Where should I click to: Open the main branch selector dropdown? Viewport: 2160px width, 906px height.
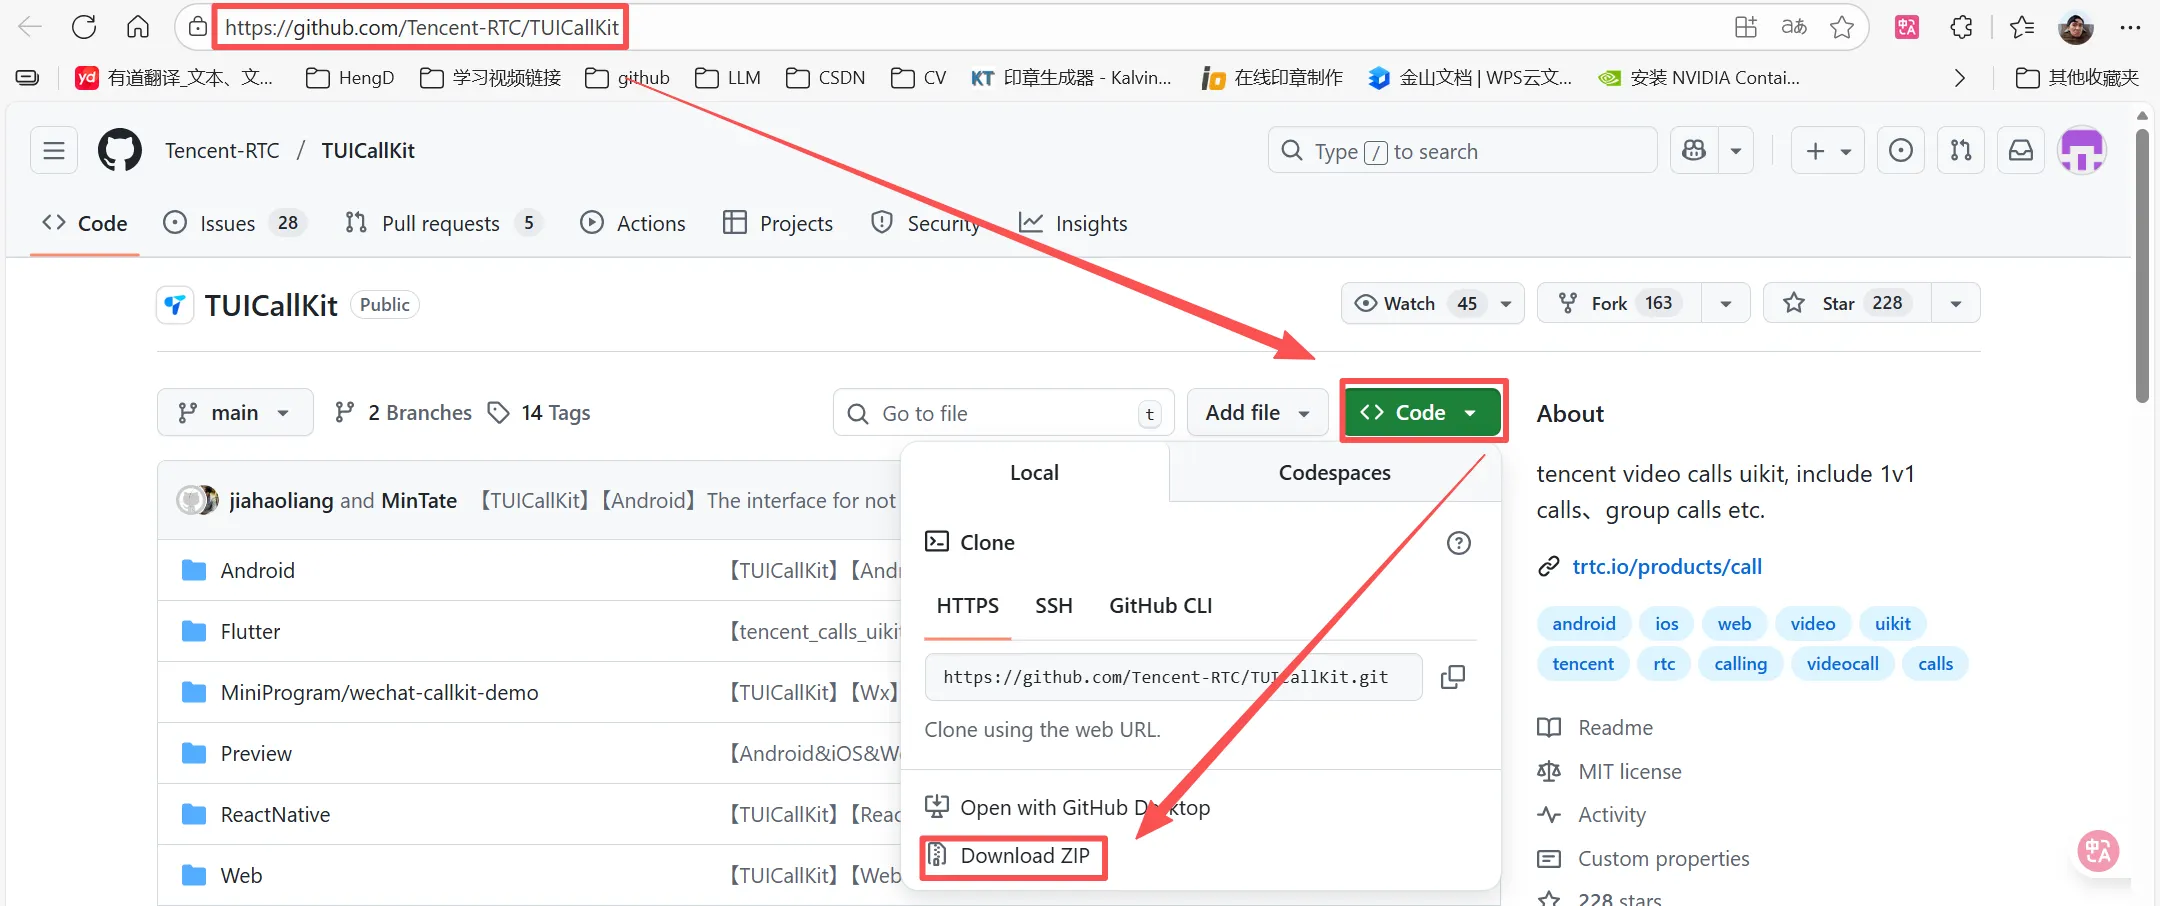235,412
